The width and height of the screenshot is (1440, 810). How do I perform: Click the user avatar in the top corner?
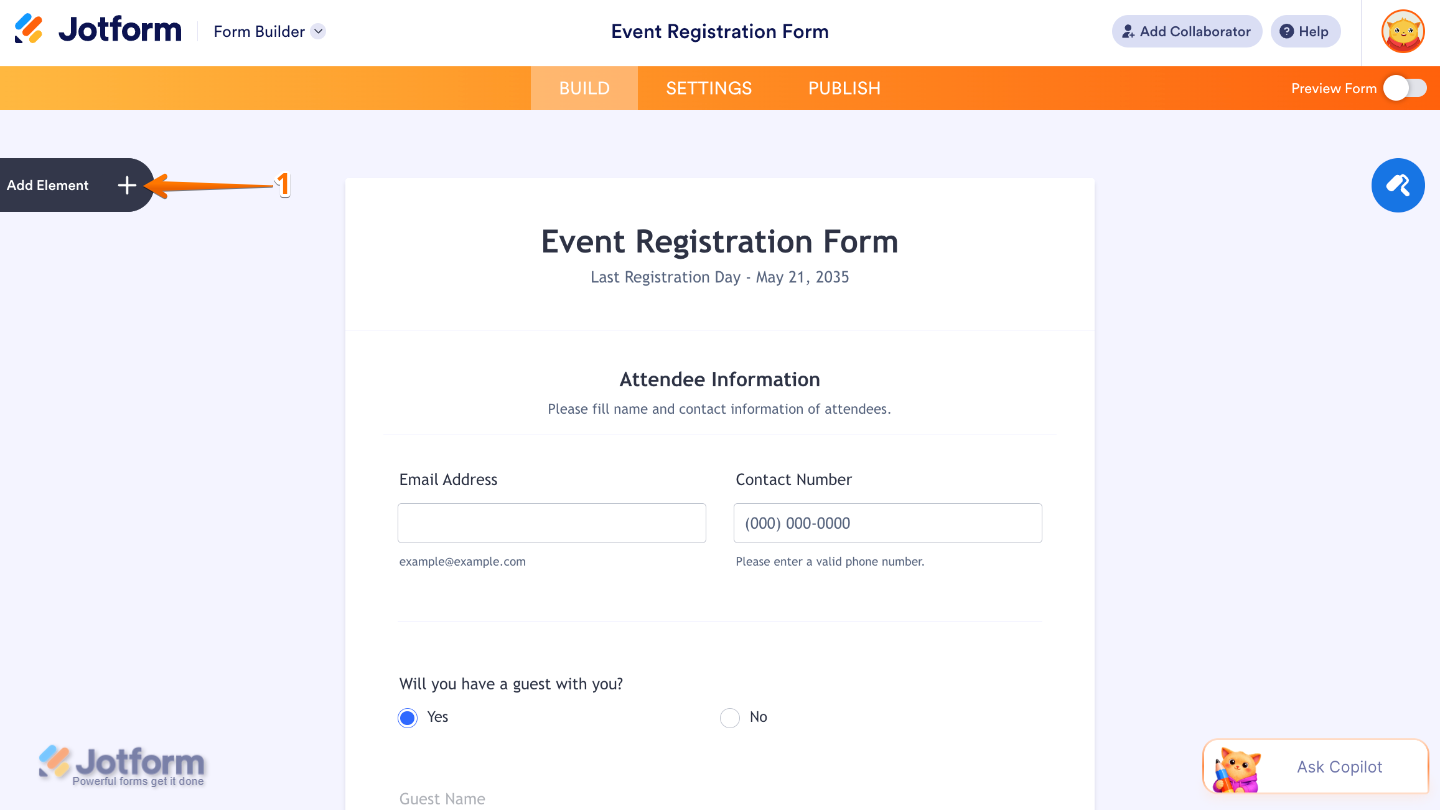1402,31
